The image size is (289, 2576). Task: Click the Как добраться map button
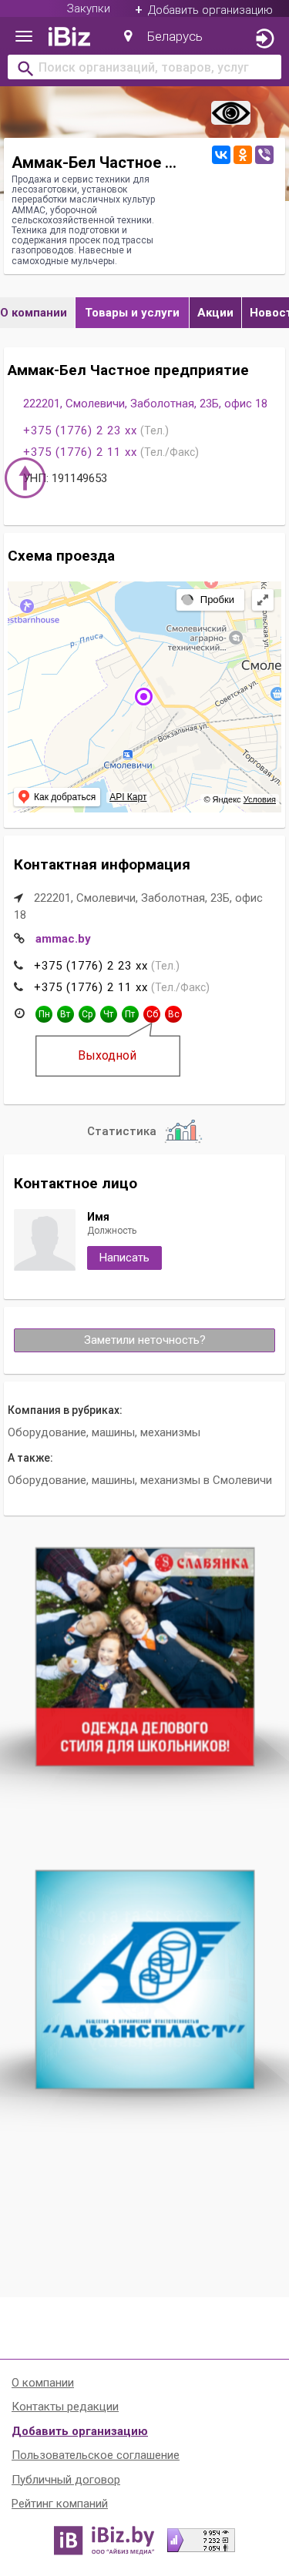57,797
